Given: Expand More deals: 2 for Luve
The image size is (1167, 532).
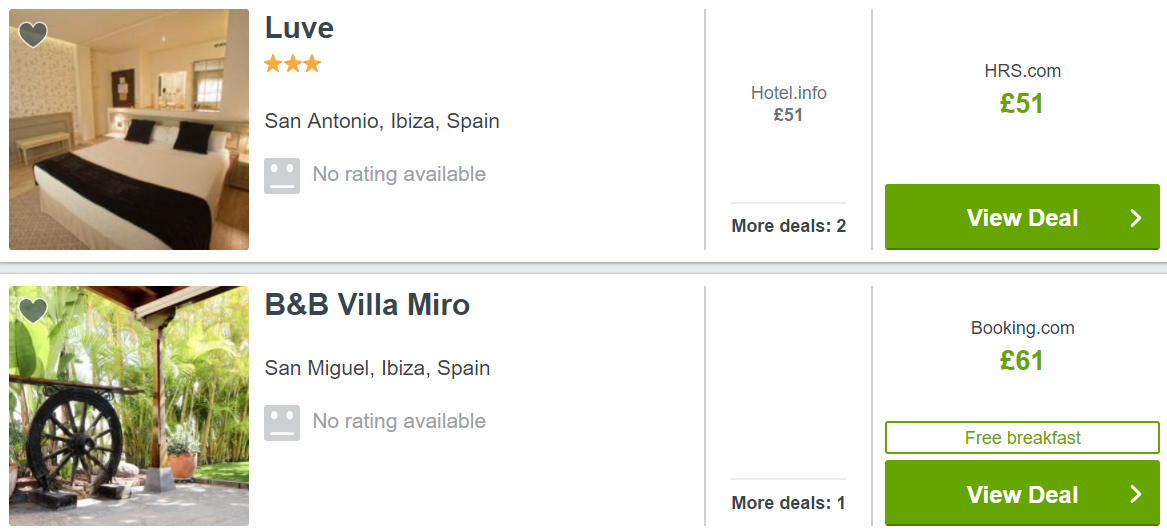Looking at the screenshot, I should coord(788,225).
